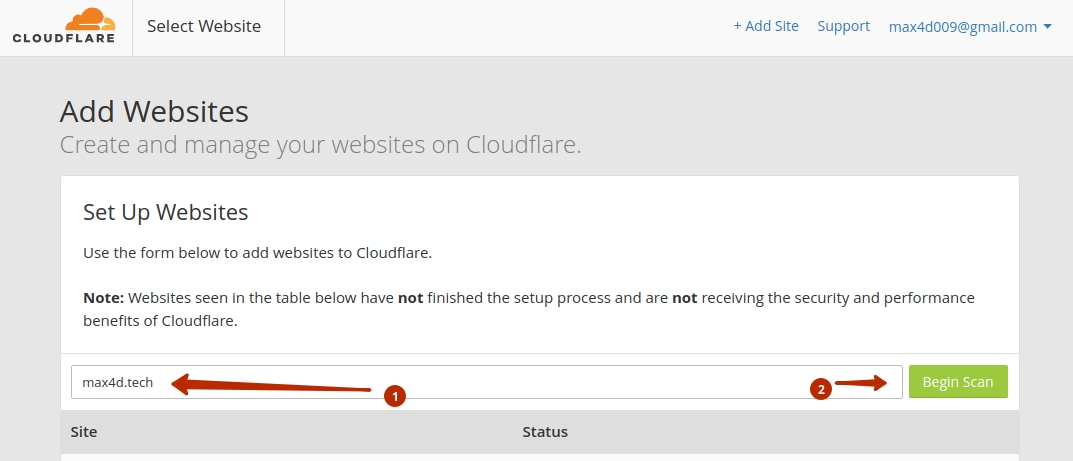Click the caret arrow beside the email
Viewport: 1073px width, 461px height.
click(1048, 27)
